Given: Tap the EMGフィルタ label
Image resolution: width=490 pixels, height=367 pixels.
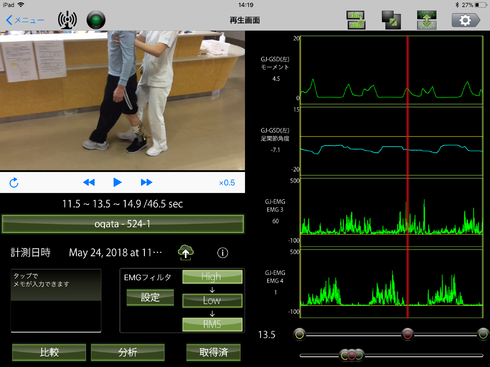Looking at the screenshot, I should [x=147, y=277].
